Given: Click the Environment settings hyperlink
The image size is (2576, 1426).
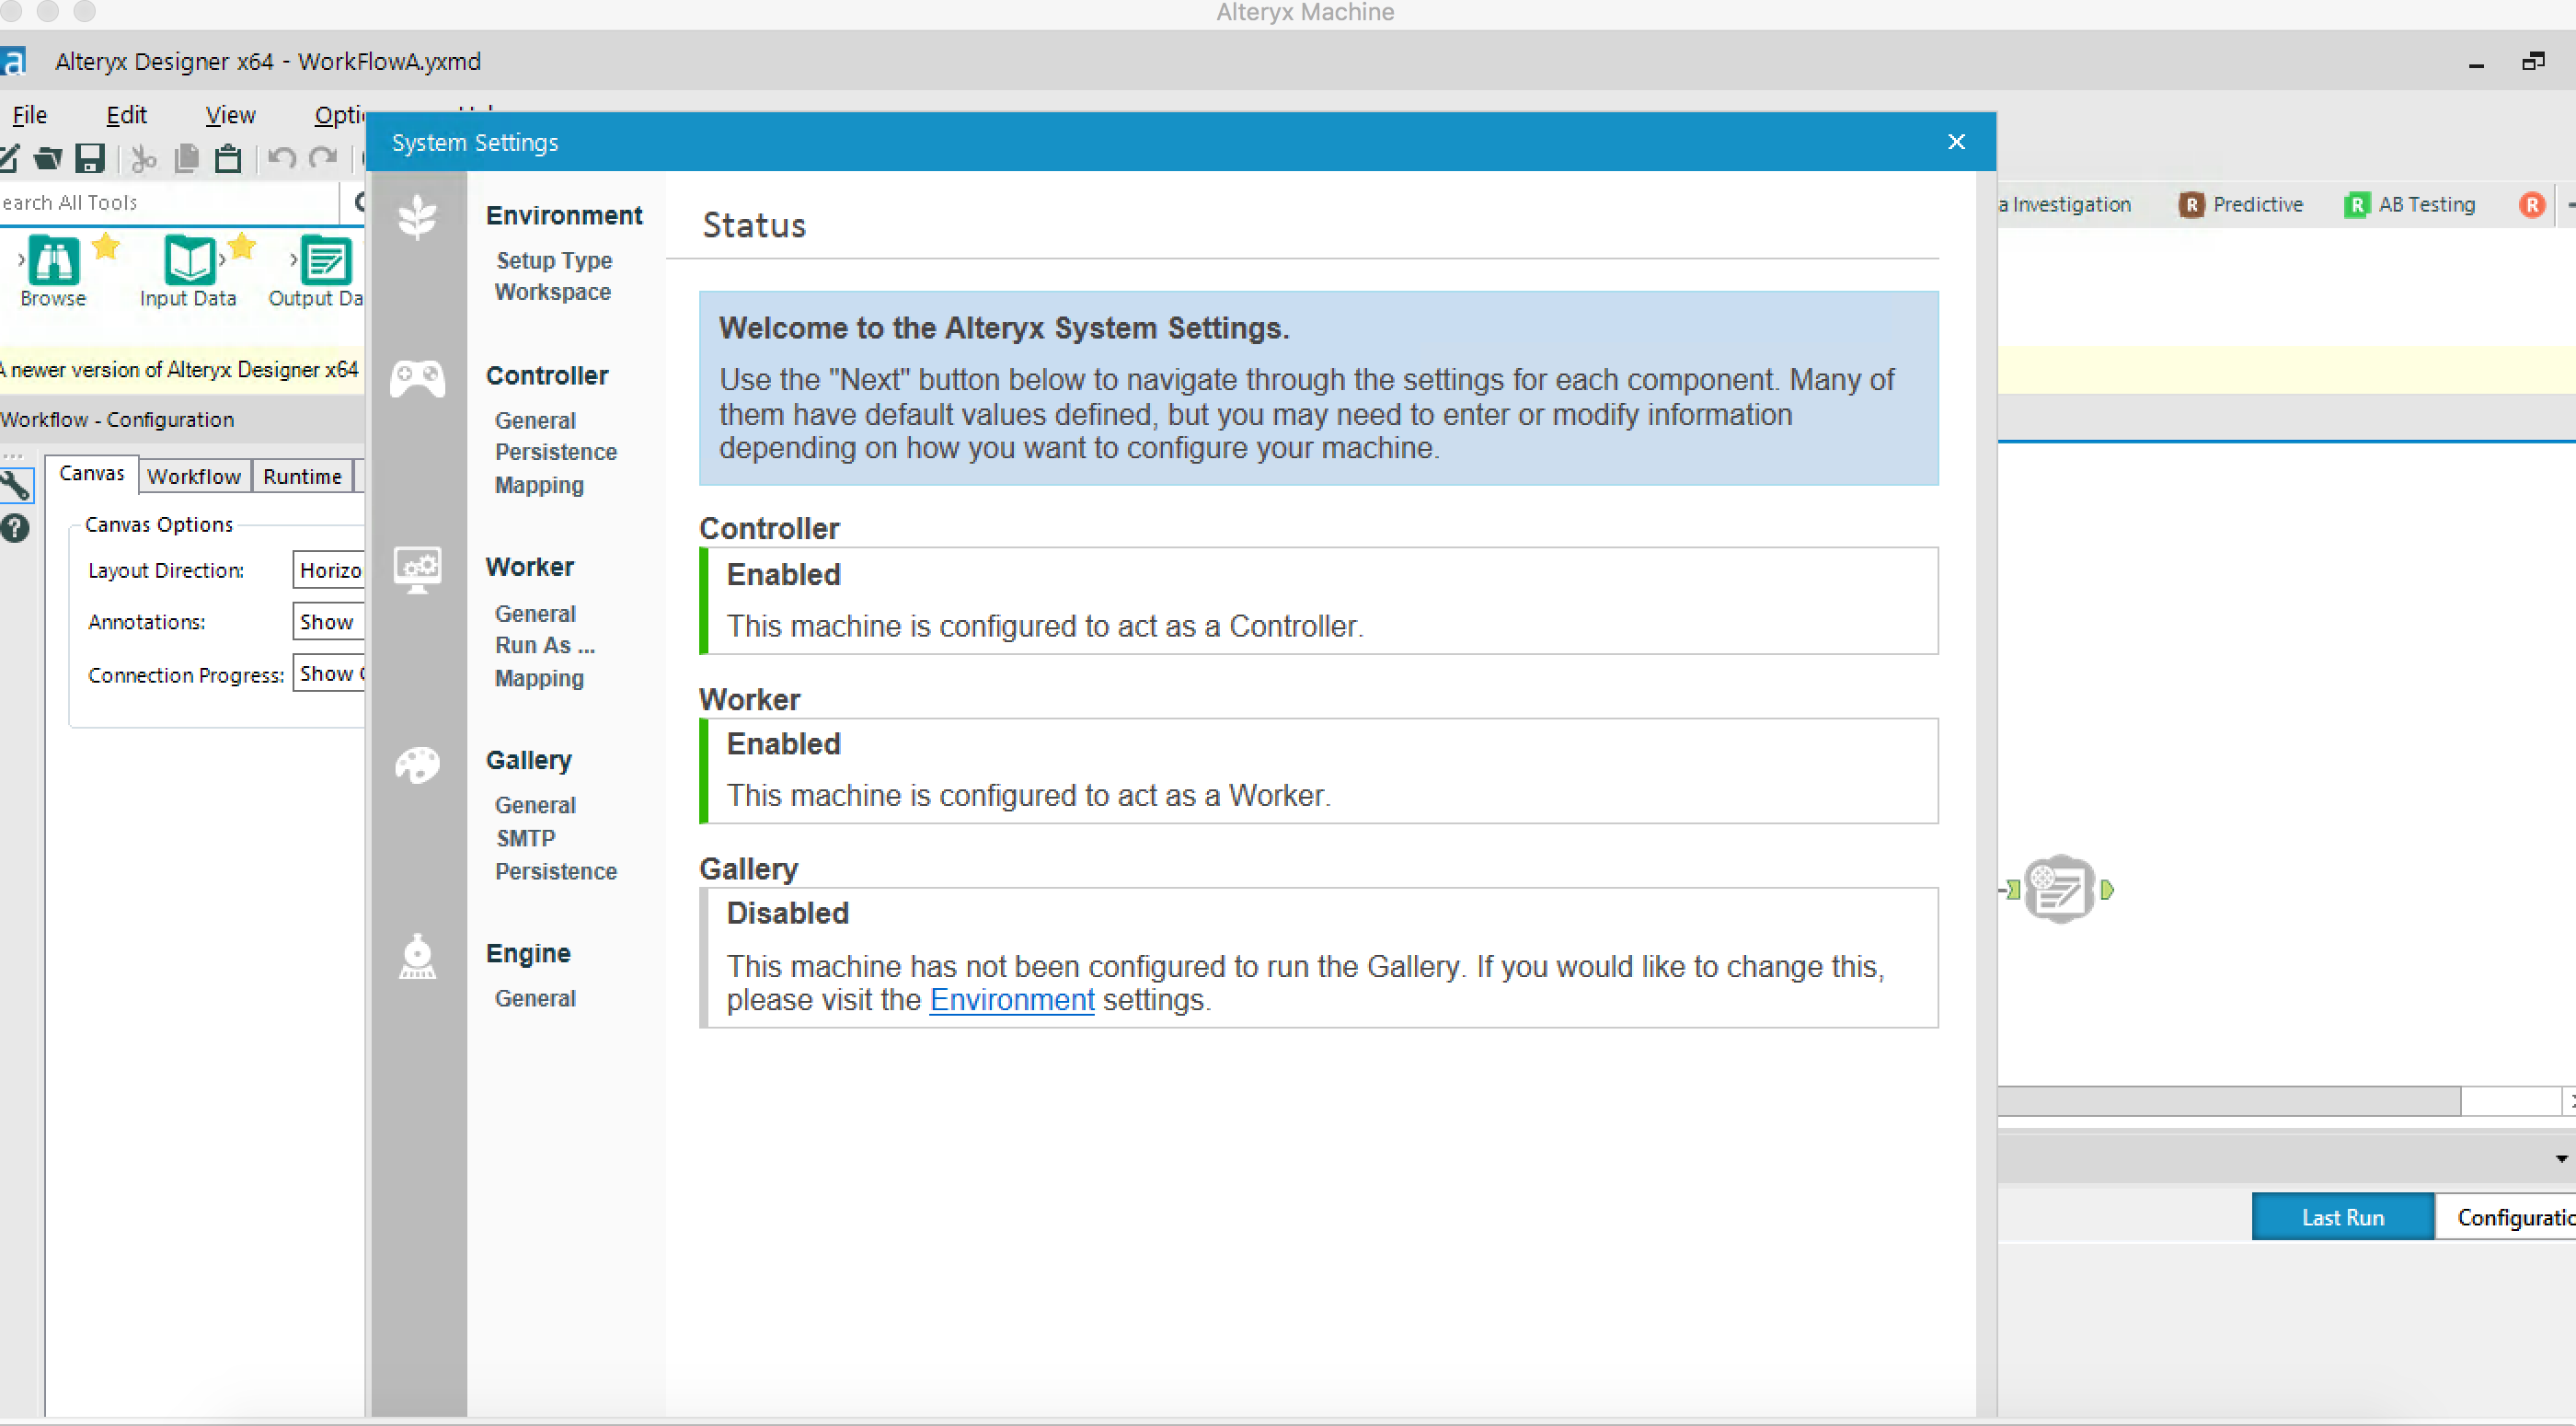Looking at the screenshot, I should click(1011, 1000).
